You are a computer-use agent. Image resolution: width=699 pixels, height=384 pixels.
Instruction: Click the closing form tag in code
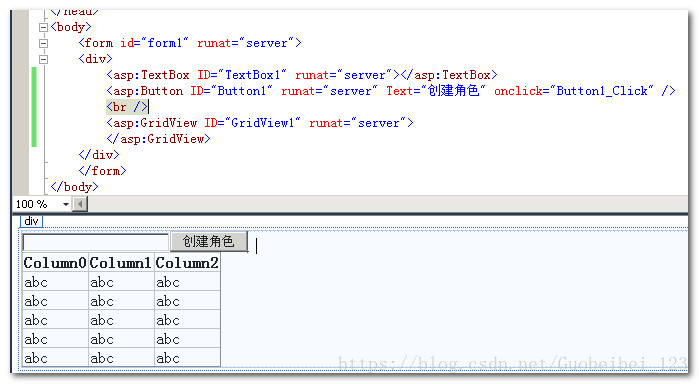pos(103,171)
